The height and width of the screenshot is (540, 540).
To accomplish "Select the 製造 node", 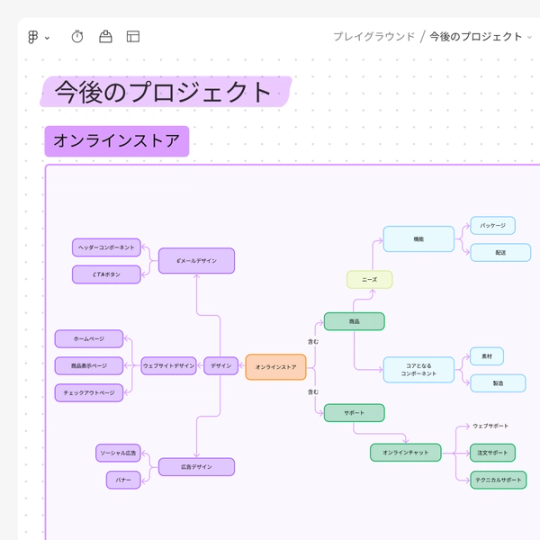I will 498,383.
